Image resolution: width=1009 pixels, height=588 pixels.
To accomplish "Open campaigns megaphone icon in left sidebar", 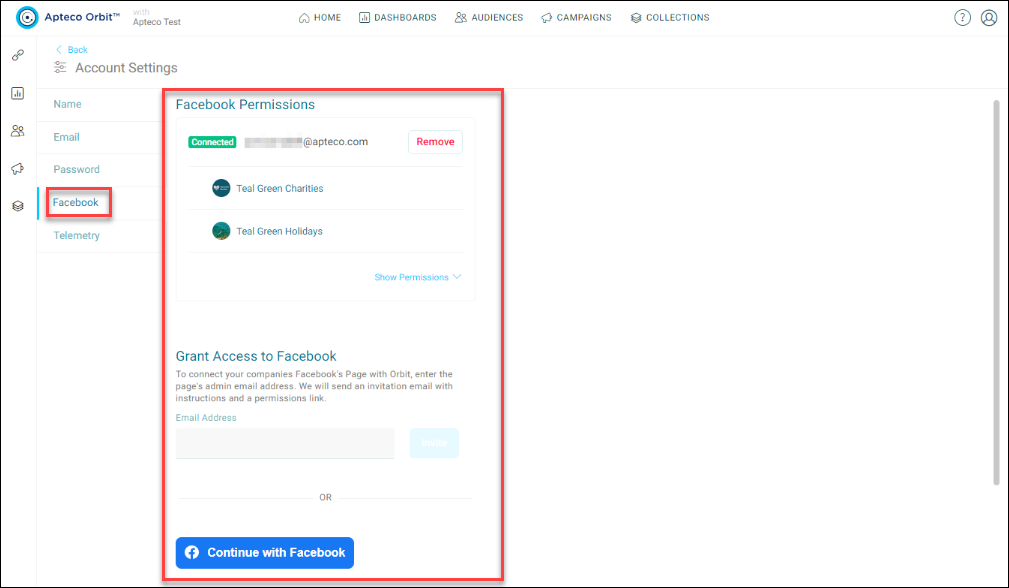I will [x=18, y=169].
